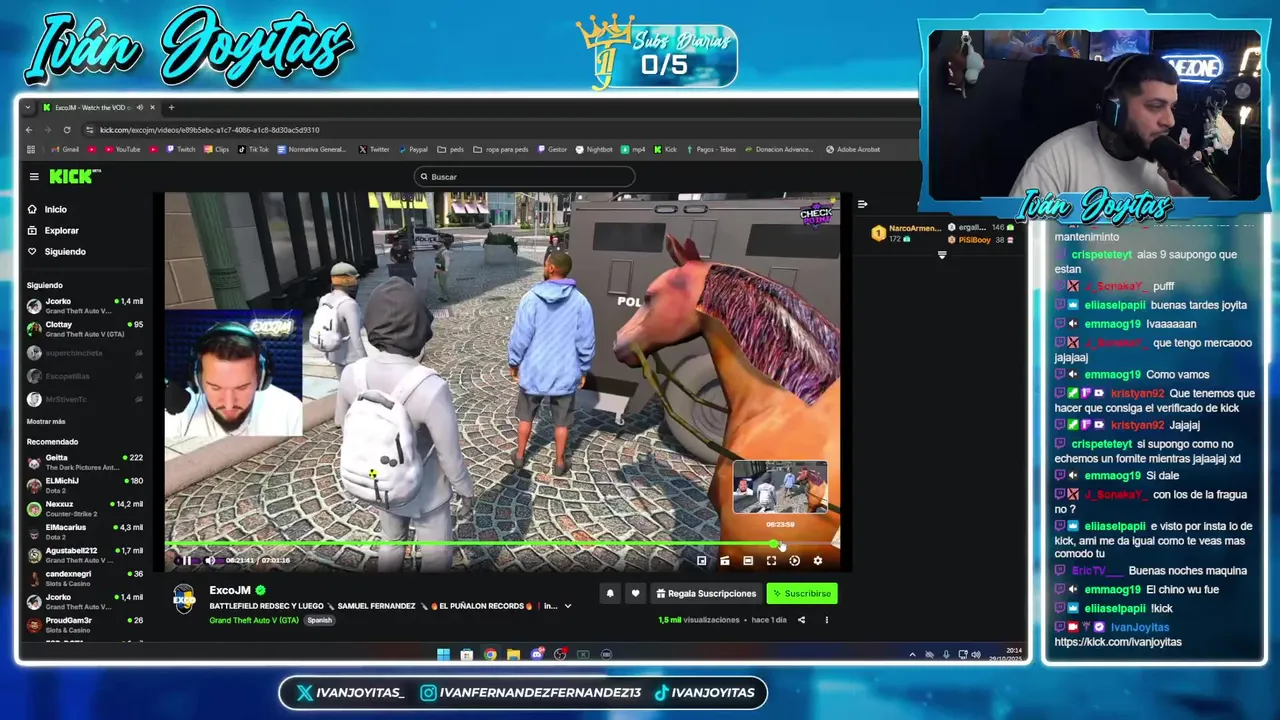Screen dimensions: 1280x720
Task: Click Regala Suscripciones button
Action: (706, 594)
